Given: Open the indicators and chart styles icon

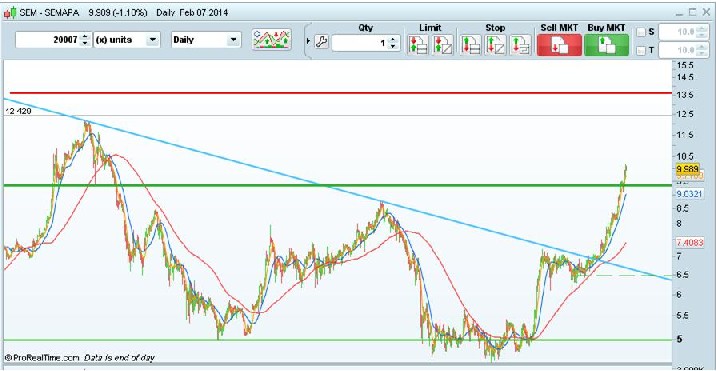Looking at the screenshot, I should click(272, 40).
